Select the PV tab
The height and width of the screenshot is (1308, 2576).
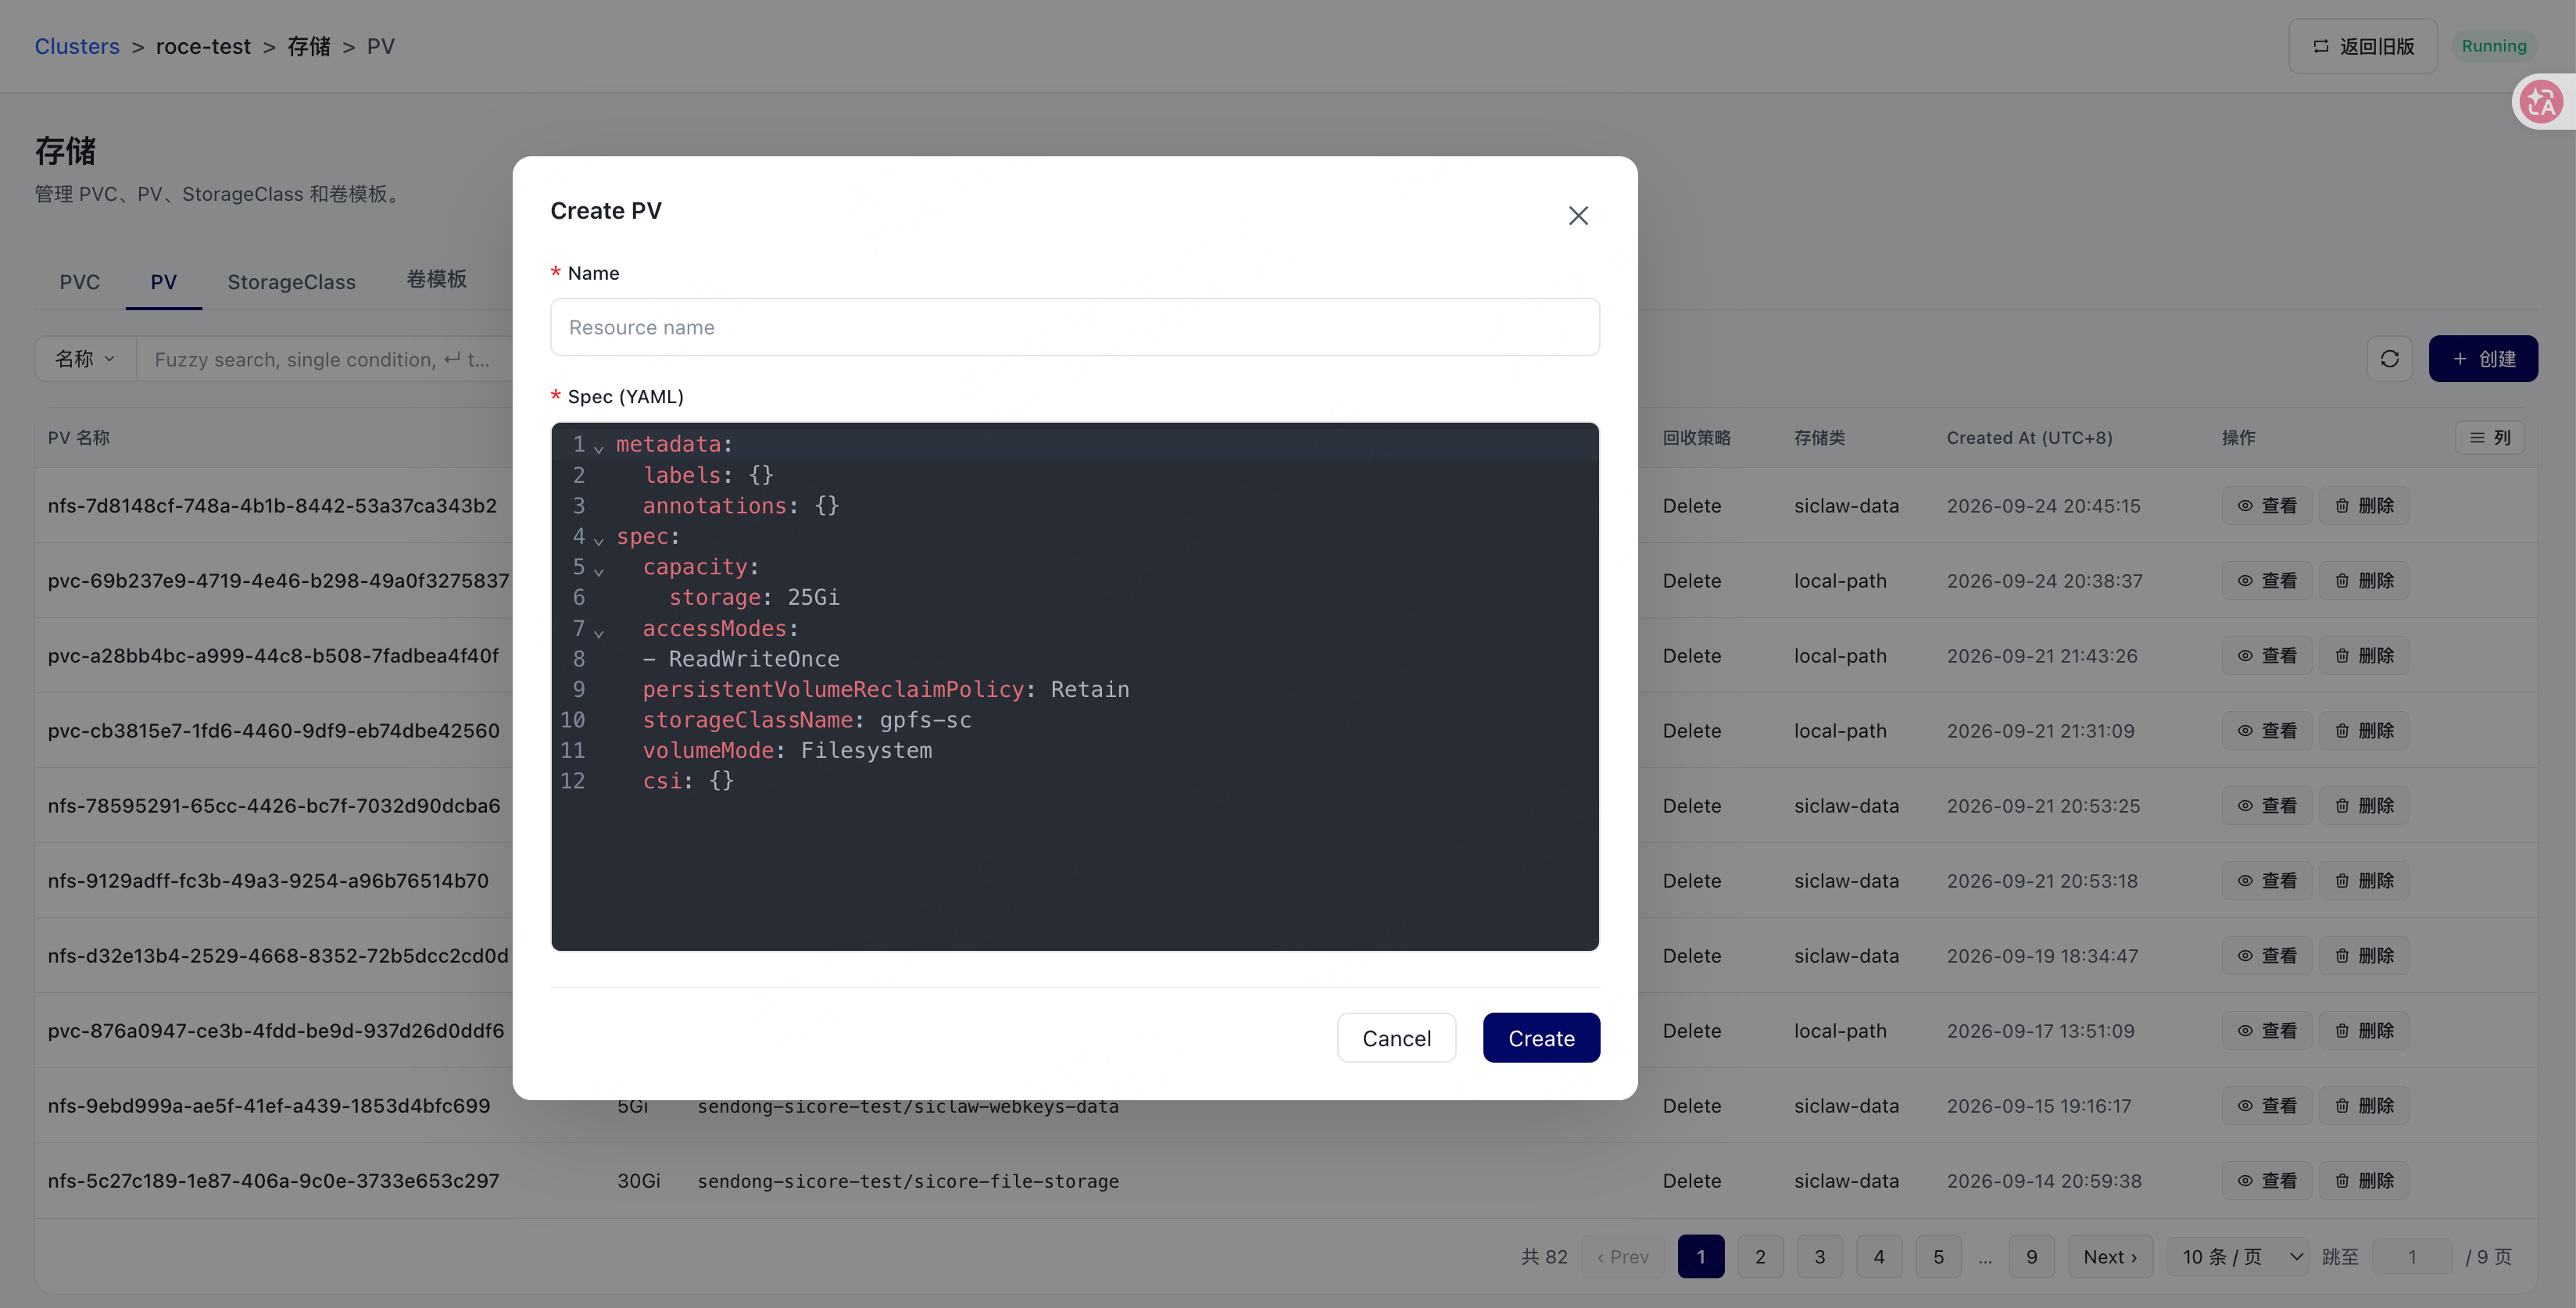click(x=164, y=282)
